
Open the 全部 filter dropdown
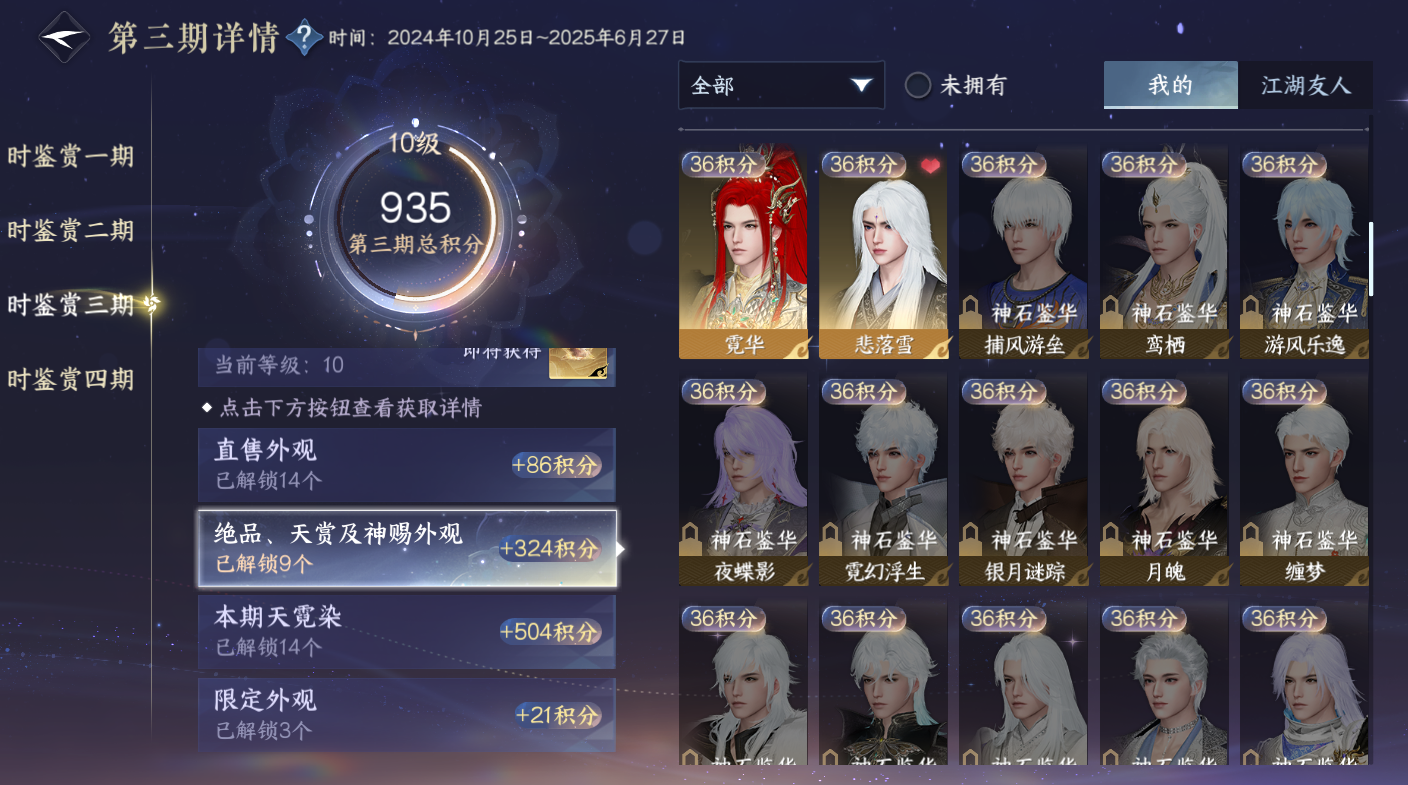(x=781, y=85)
